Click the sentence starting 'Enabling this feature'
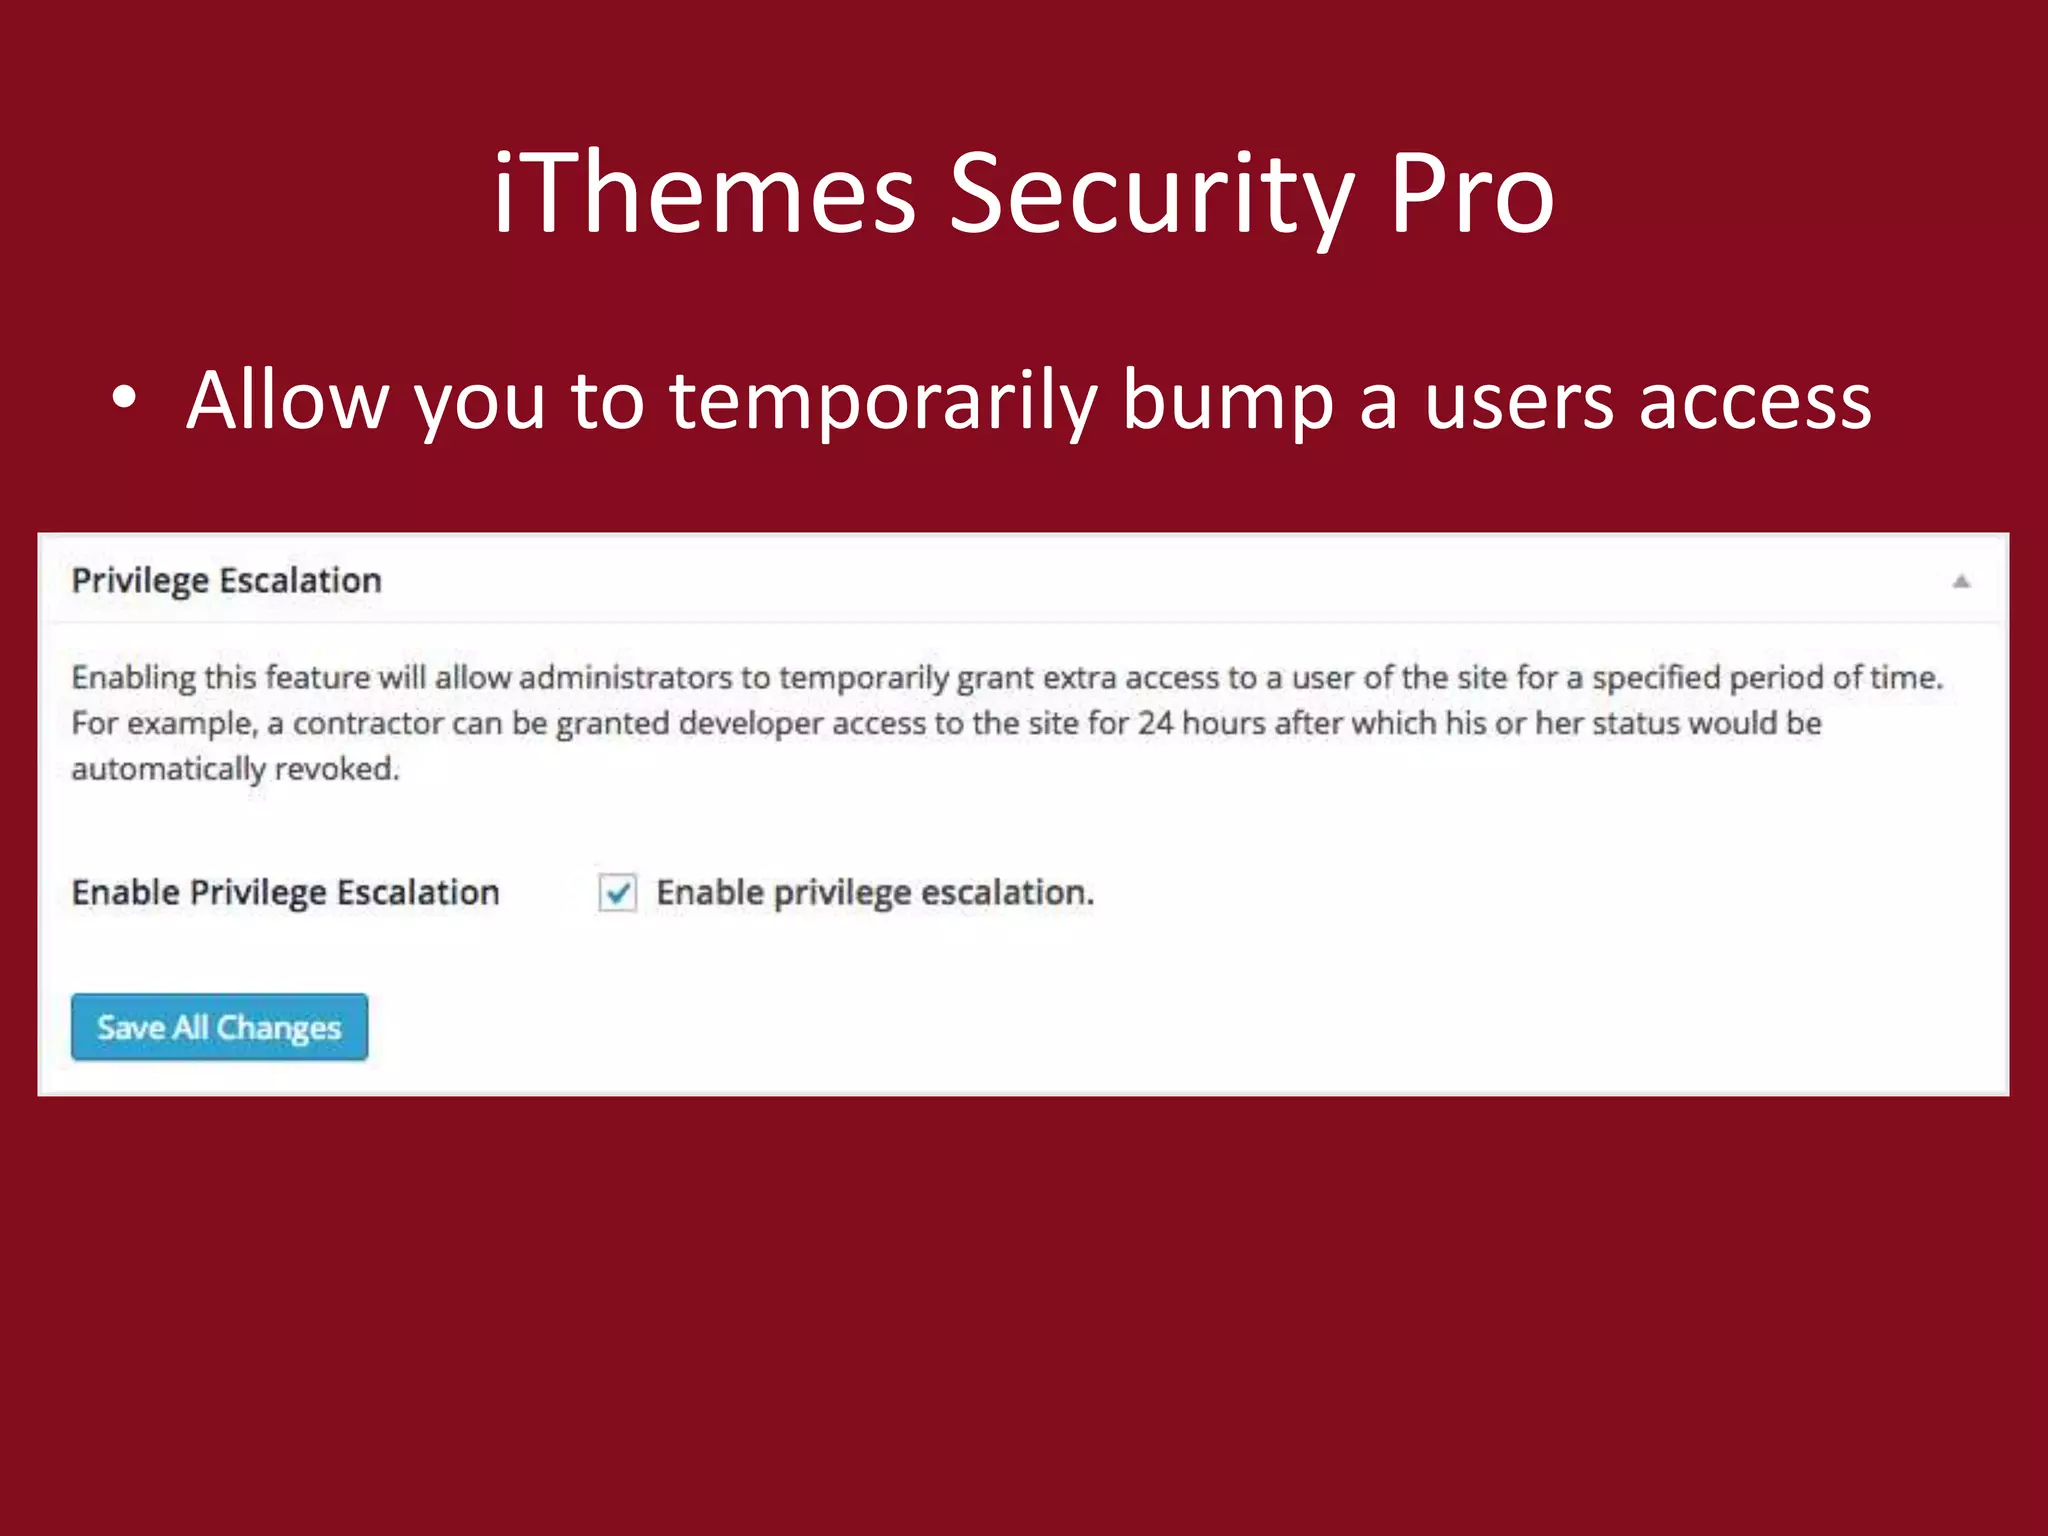This screenshot has width=2048, height=1536. (1007, 677)
